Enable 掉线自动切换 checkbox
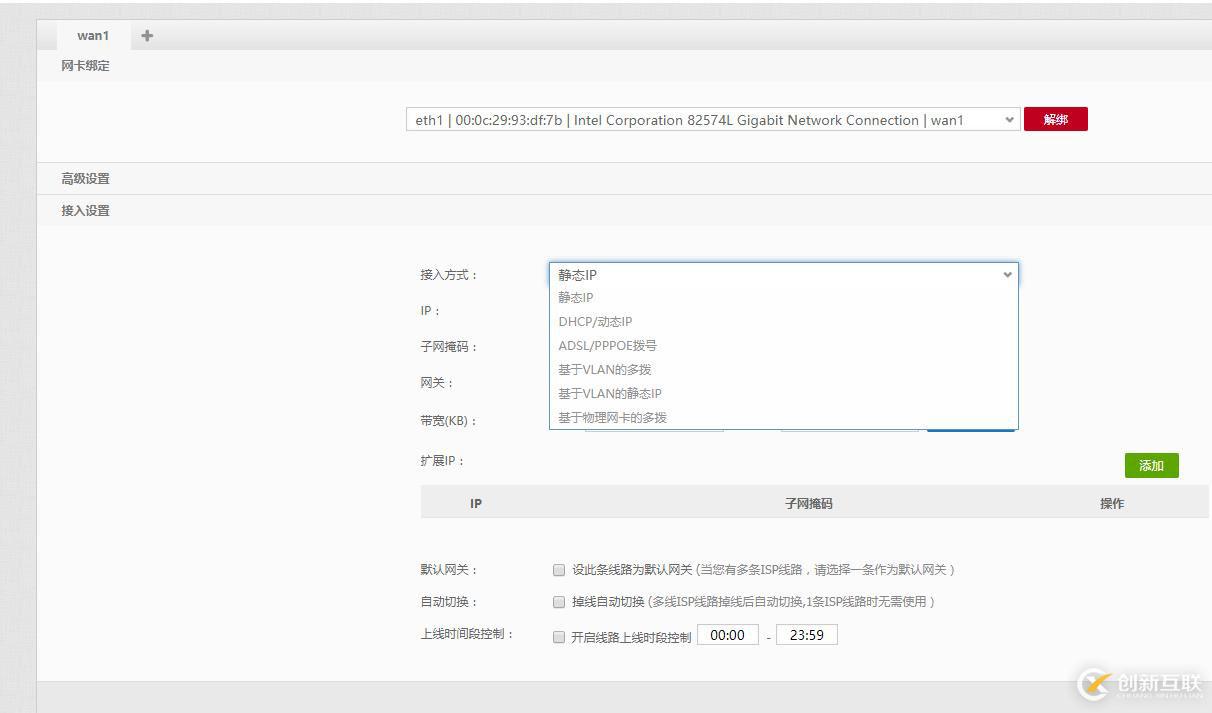Screen dimensions: 1212x713 pos(559,601)
